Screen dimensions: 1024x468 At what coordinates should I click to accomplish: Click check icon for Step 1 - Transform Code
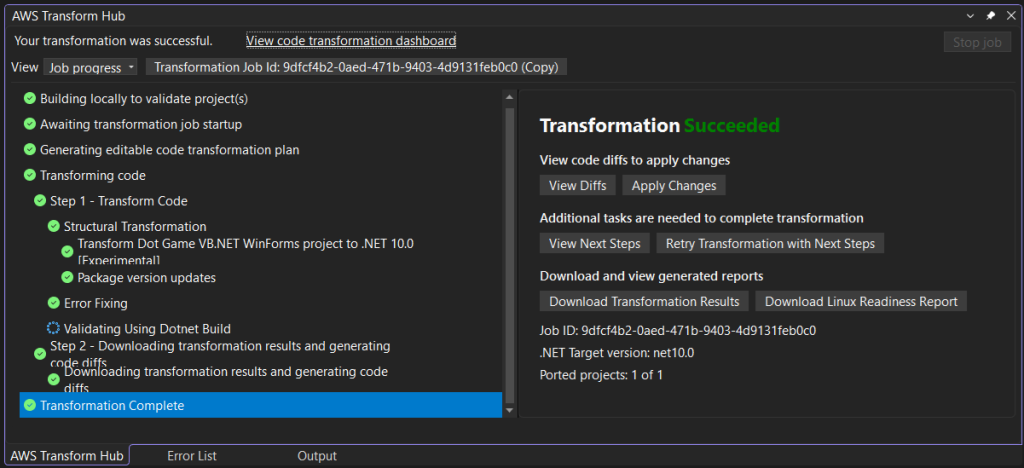[x=39, y=201]
